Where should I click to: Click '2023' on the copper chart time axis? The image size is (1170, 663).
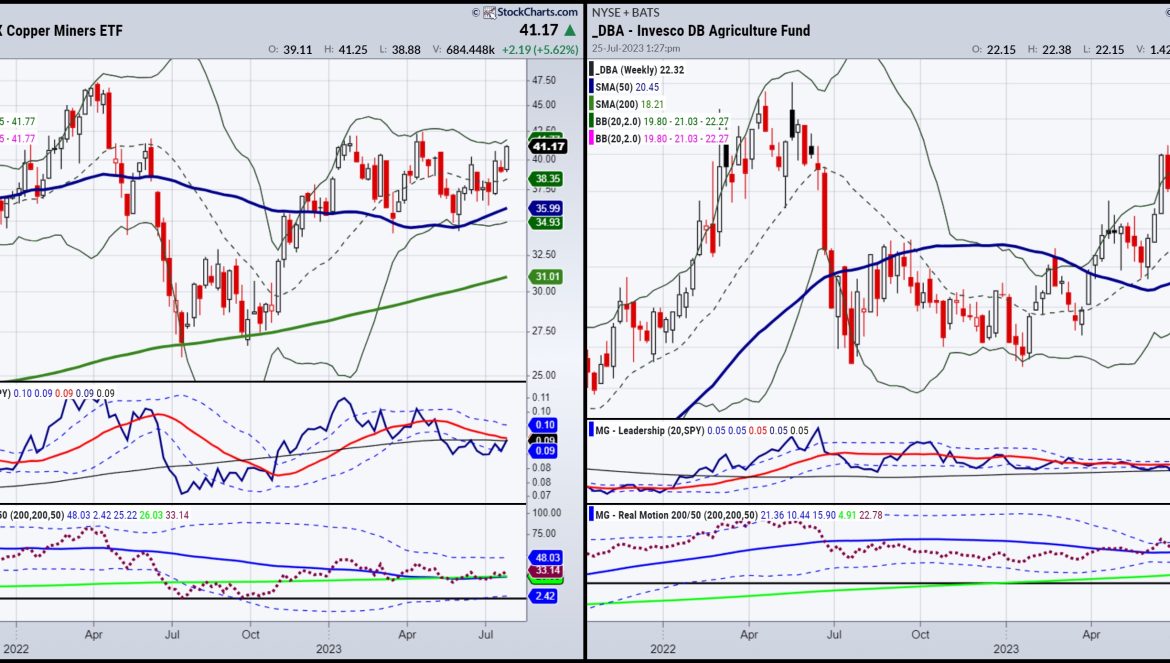pyautogui.click(x=328, y=649)
